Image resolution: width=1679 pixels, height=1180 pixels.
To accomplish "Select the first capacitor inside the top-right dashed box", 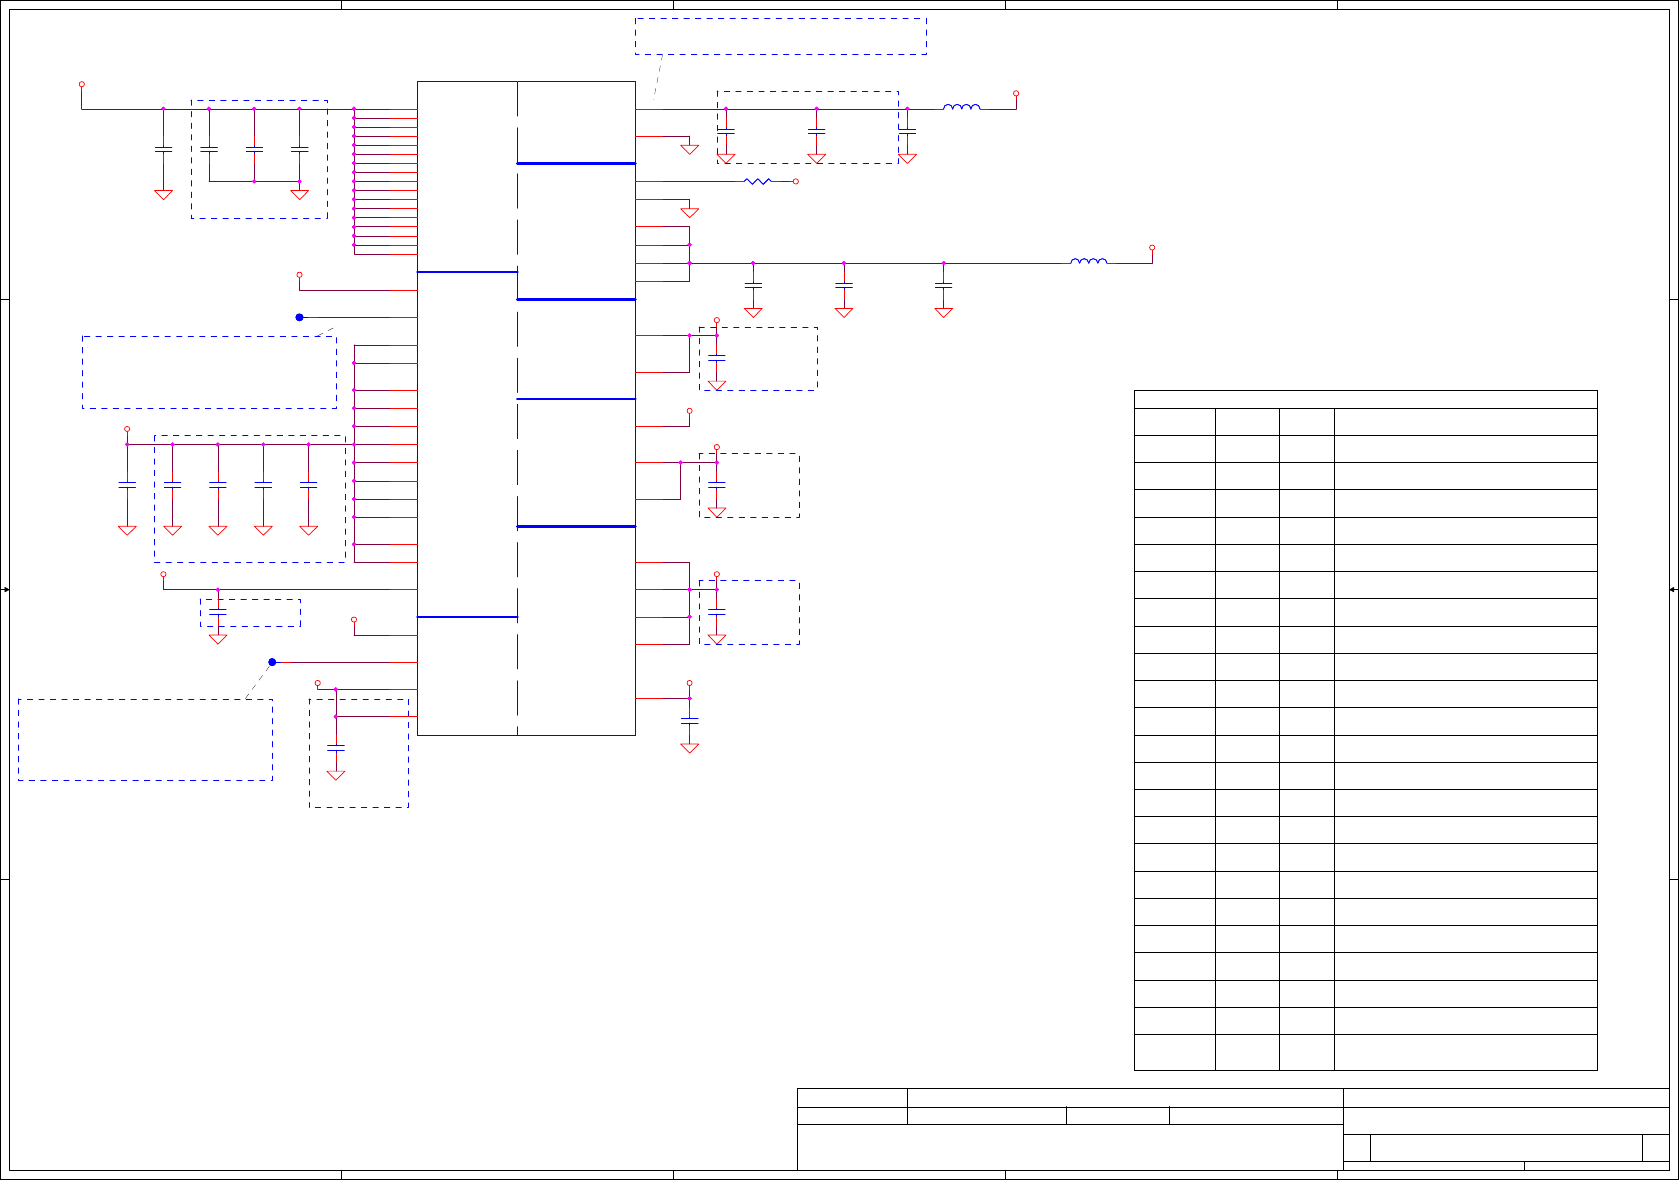I will click(x=726, y=131).
